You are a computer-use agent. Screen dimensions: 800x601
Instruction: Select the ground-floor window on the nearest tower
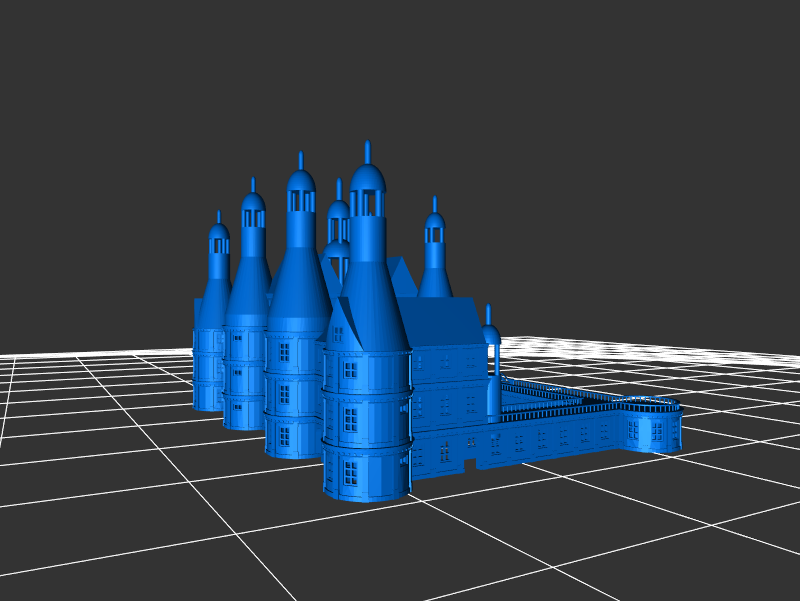pos(351,472)
